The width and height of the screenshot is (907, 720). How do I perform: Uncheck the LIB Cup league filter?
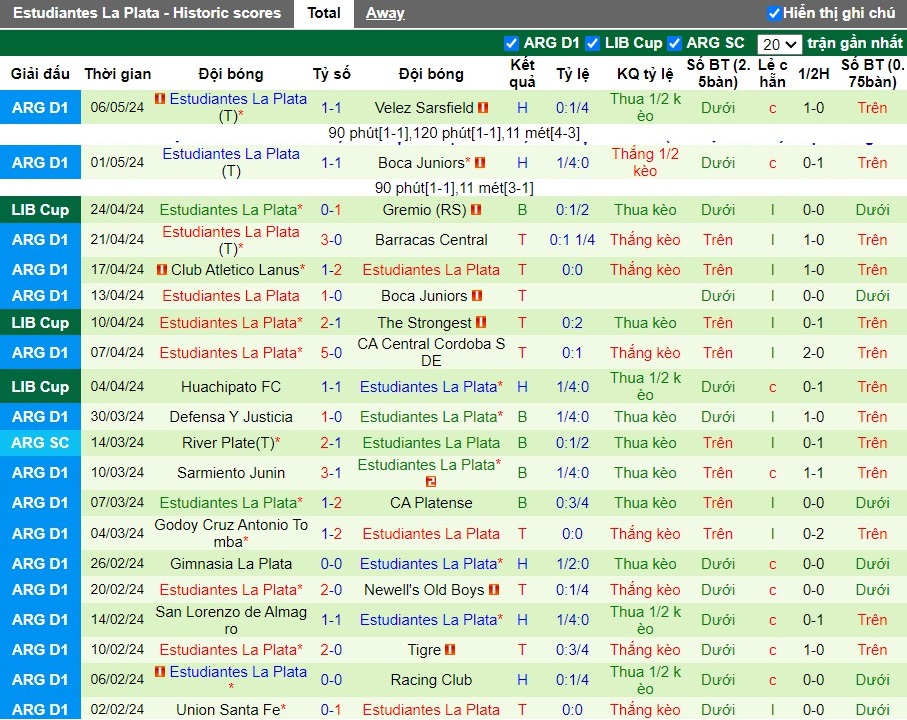click(x=592, y=43)
